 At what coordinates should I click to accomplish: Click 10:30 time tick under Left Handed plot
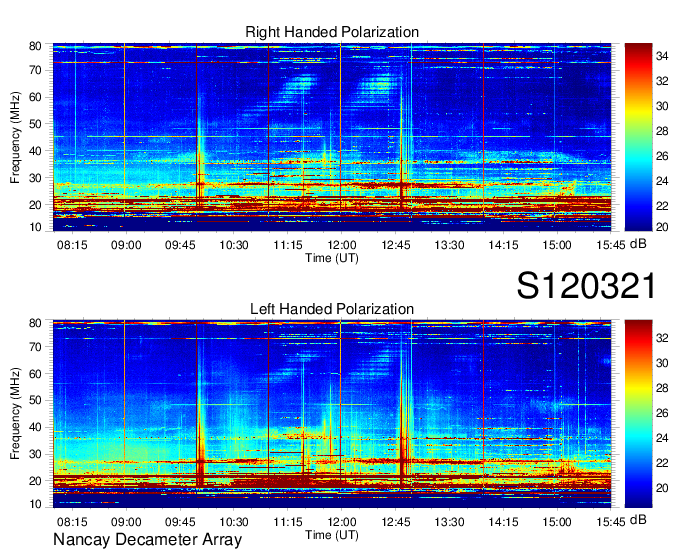click(234, 522)
